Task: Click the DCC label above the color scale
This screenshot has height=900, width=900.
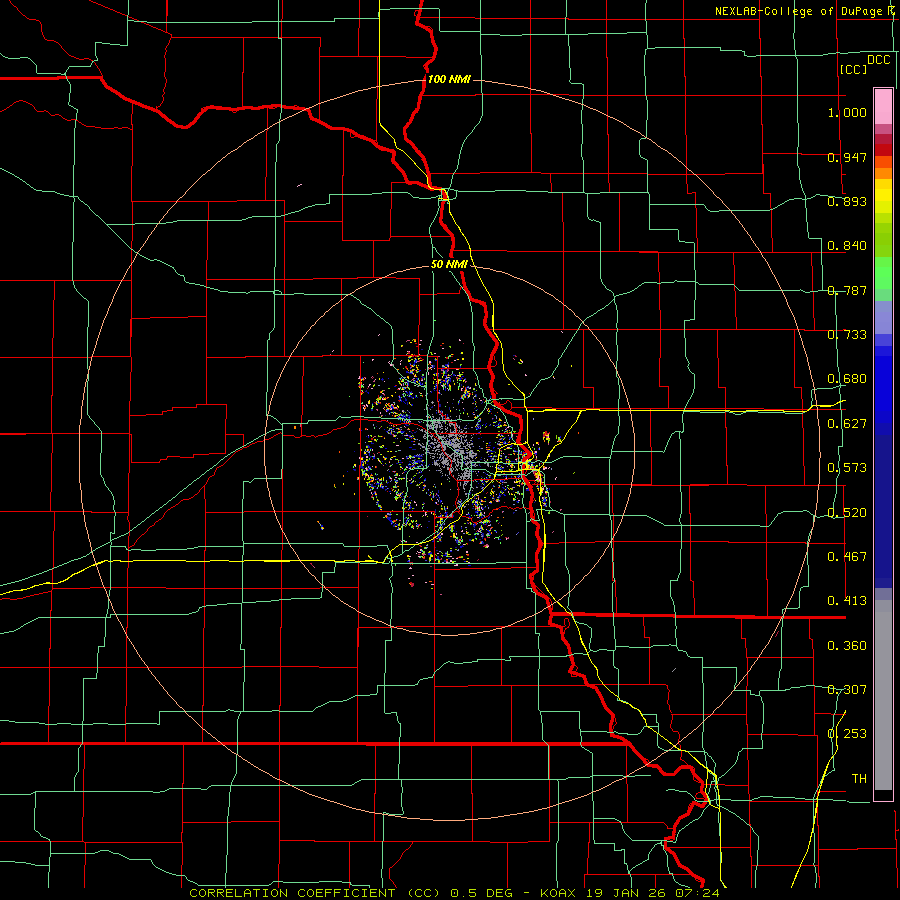Action: tap(879, 60)
